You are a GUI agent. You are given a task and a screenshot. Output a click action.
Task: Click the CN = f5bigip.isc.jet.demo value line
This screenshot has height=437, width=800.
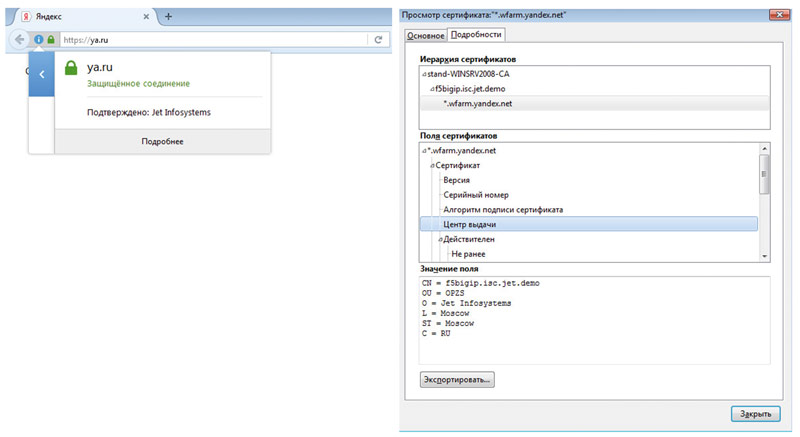click(x=481, y=283)
